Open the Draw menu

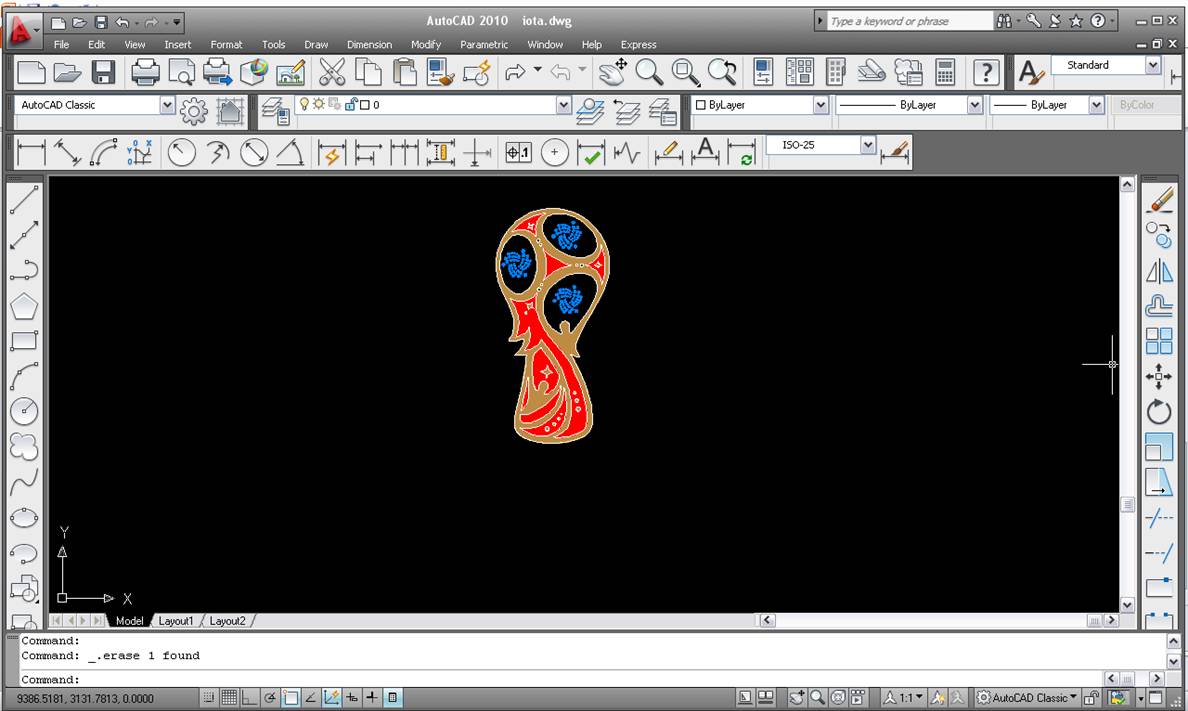[x=316, y=45]
